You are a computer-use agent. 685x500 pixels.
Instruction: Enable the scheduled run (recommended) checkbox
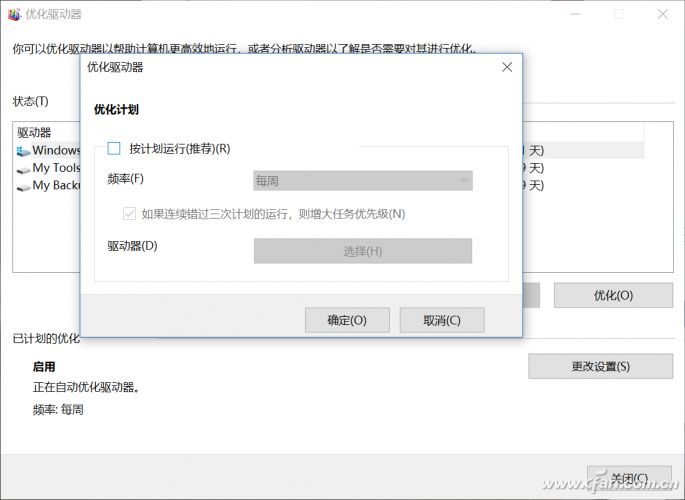coord(114,148)
